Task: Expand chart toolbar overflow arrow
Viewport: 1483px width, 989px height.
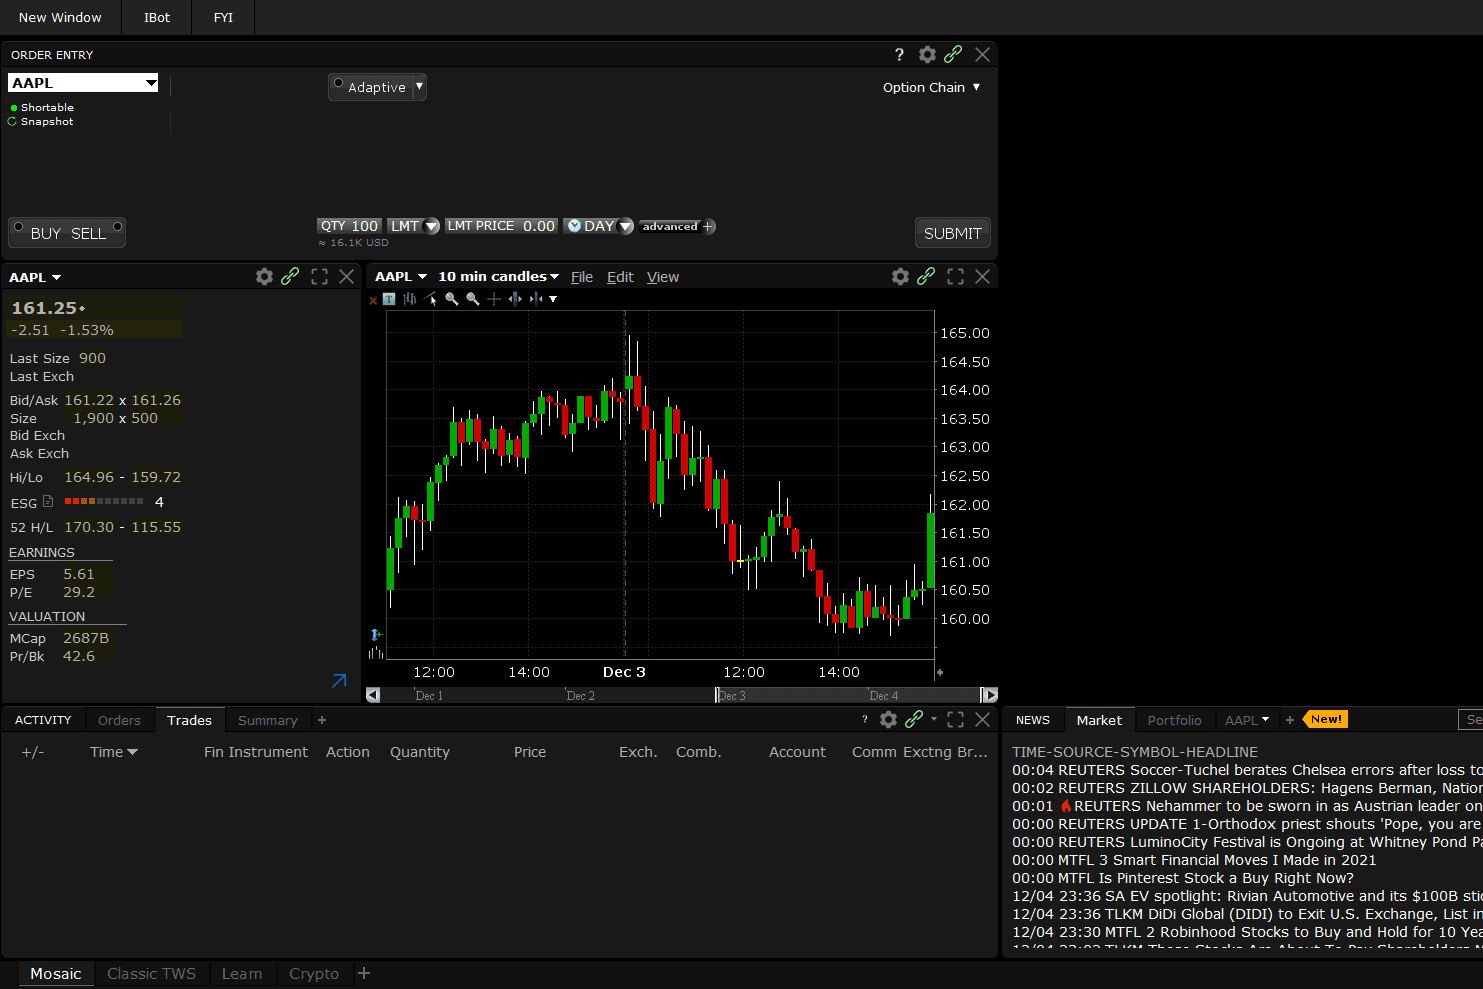Action: tap(553, 299)
